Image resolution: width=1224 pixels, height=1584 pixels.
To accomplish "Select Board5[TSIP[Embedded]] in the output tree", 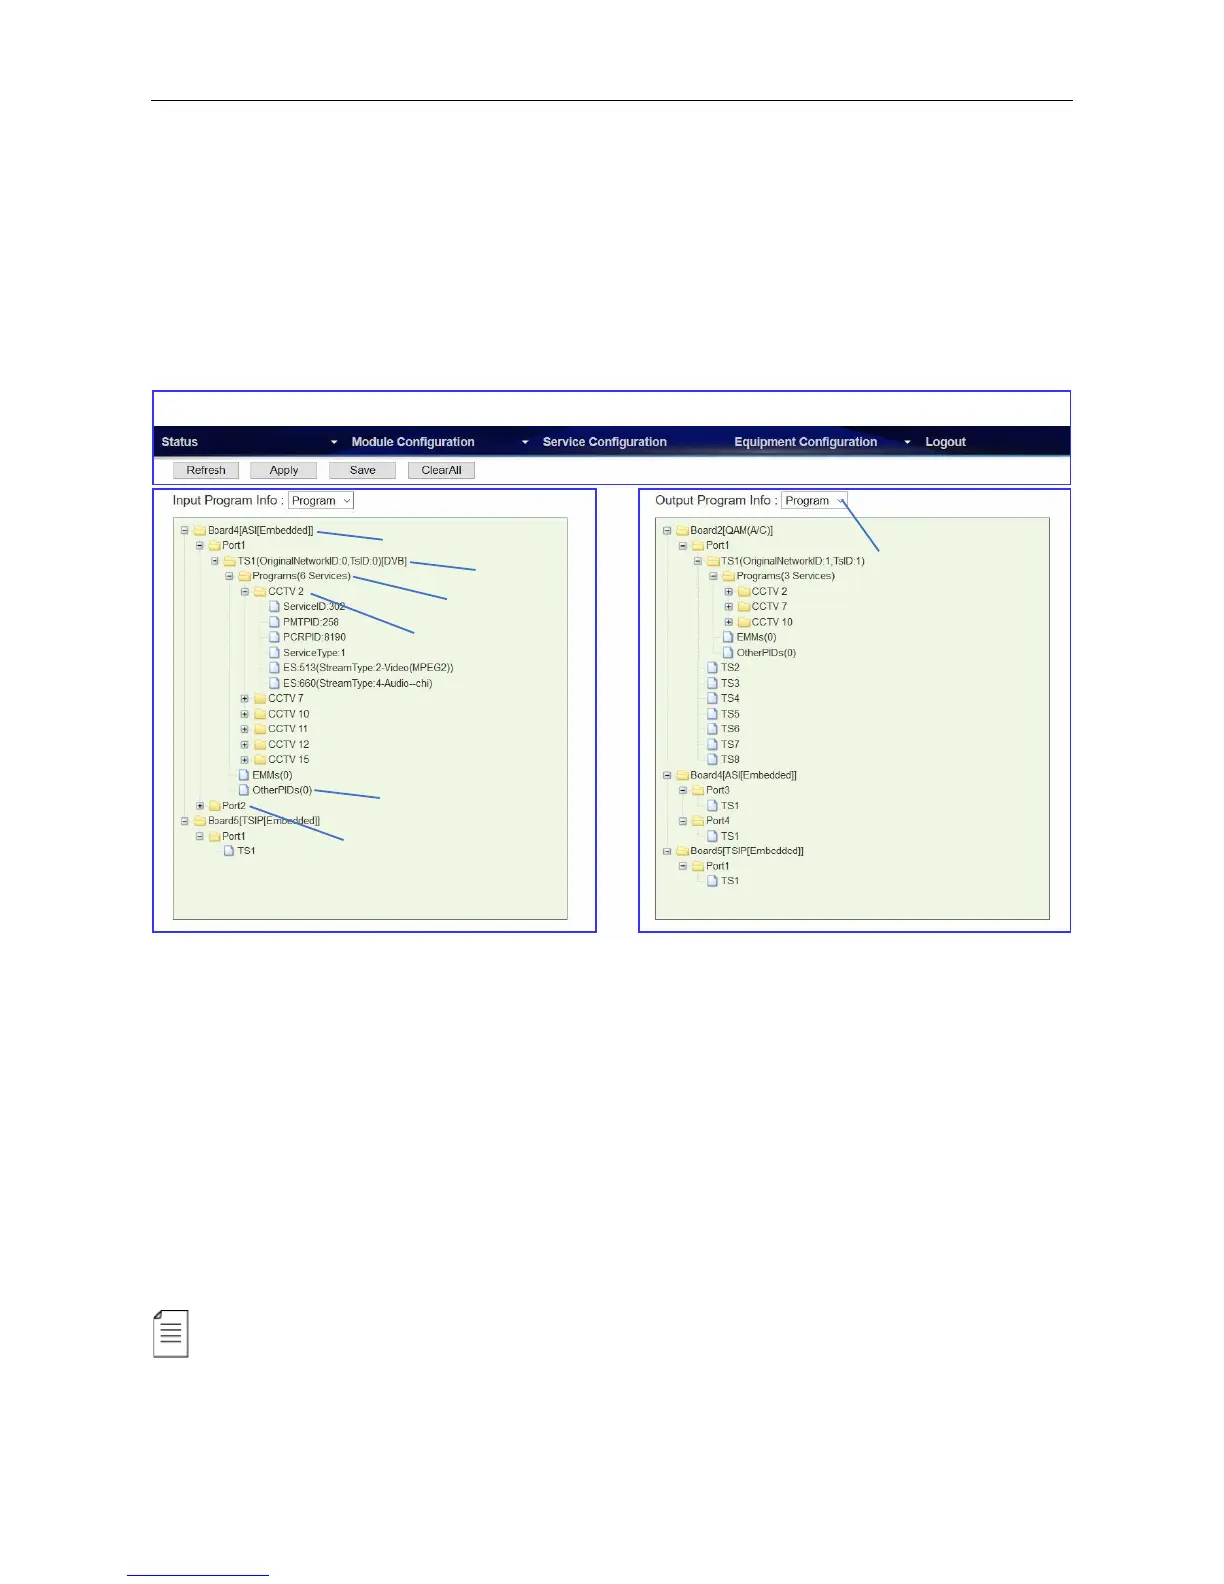I will click(747, 851).
